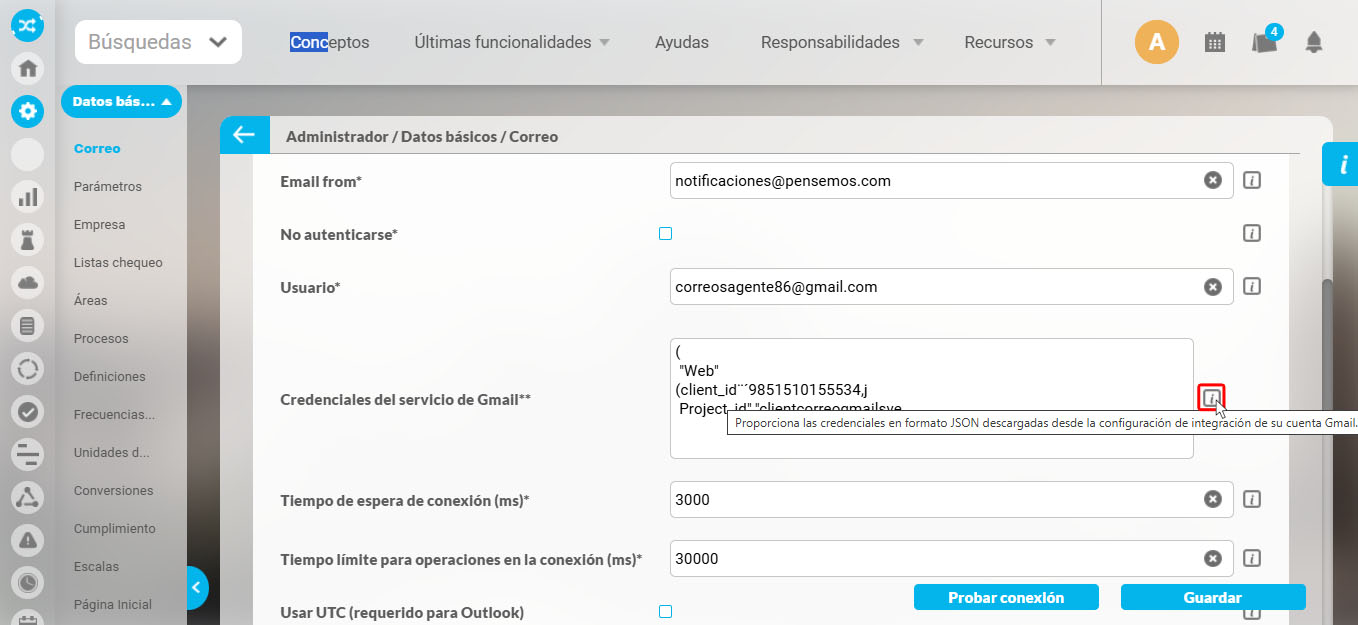Enable the No autenticarse checkbox
This screenshot has width=1358, height=625.
click(x=665, y=233)
